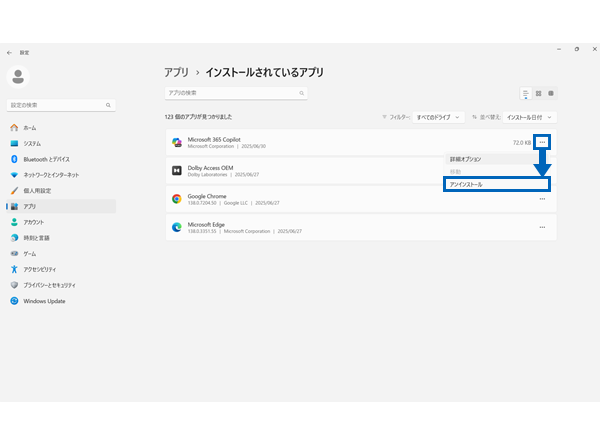Open more options for Microsoft Edge

[x=542, y=227]
